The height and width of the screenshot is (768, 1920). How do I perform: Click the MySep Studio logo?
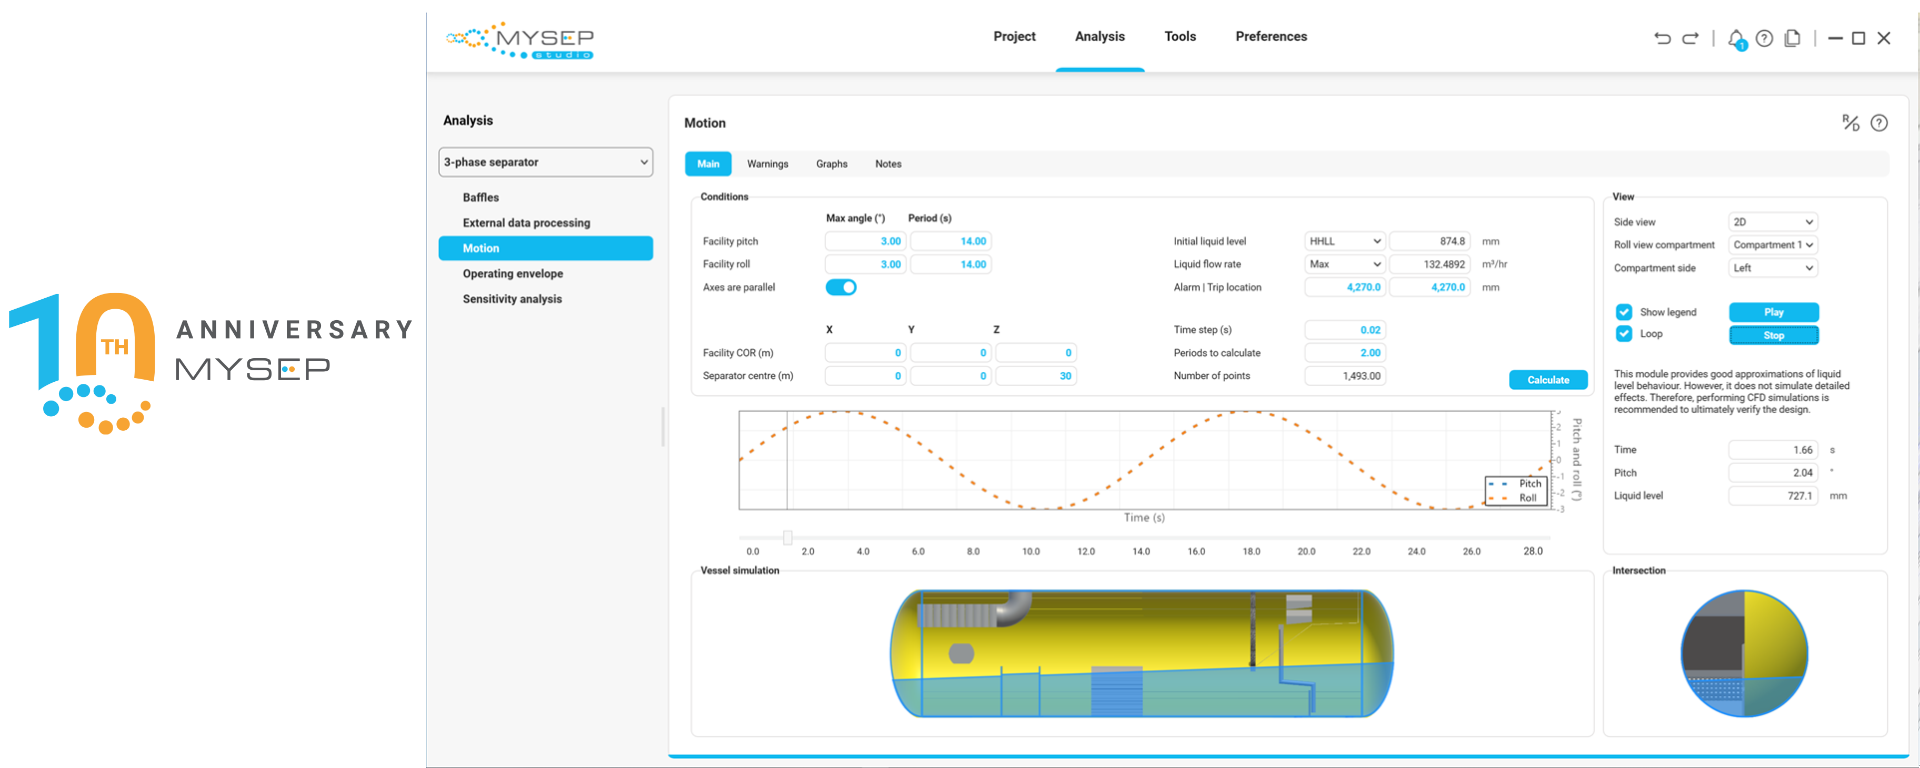point(520,40)
